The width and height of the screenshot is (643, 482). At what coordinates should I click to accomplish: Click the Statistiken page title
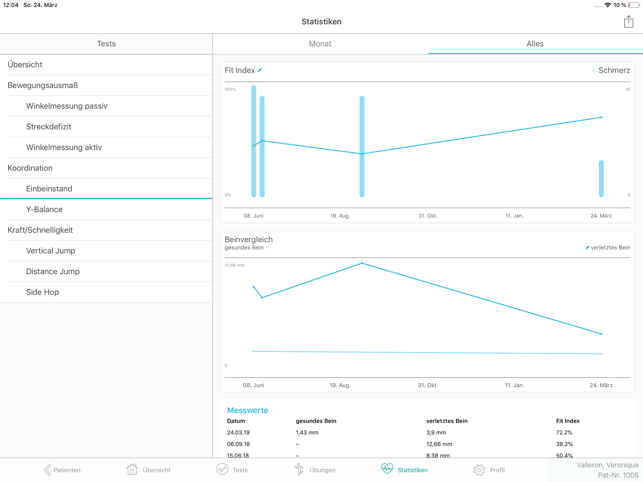click(x=321, y=22)
